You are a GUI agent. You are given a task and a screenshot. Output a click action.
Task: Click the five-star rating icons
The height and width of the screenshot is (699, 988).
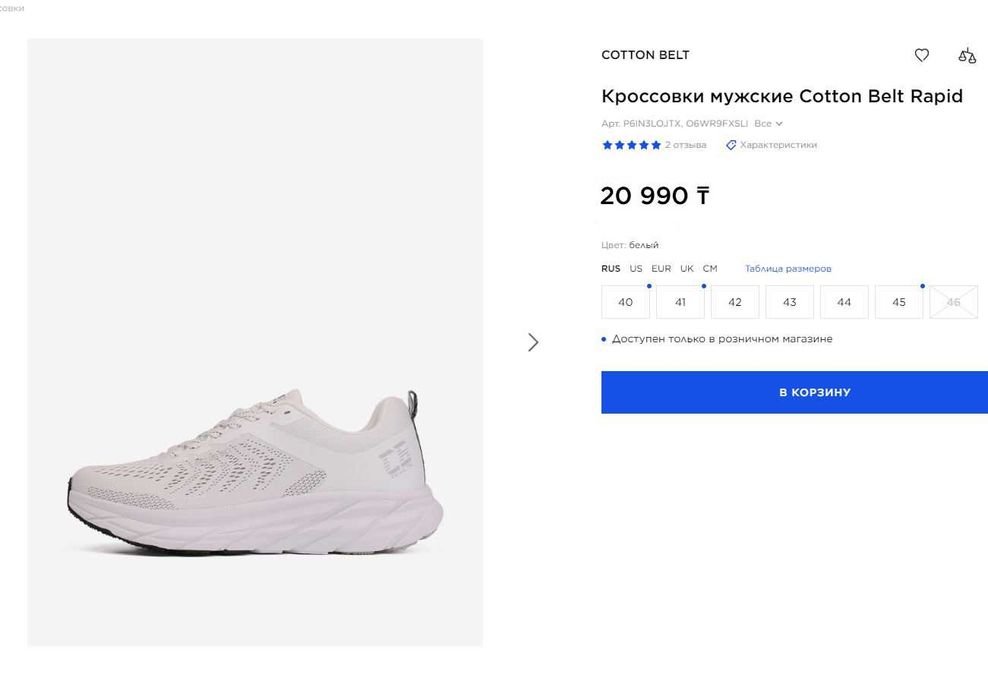tap(631, 145)
